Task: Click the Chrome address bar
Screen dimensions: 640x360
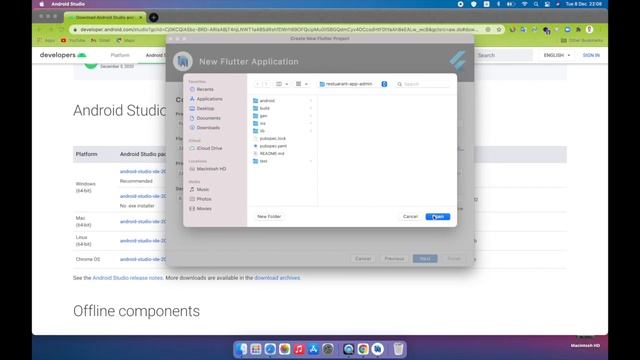Action: (279, 29)
